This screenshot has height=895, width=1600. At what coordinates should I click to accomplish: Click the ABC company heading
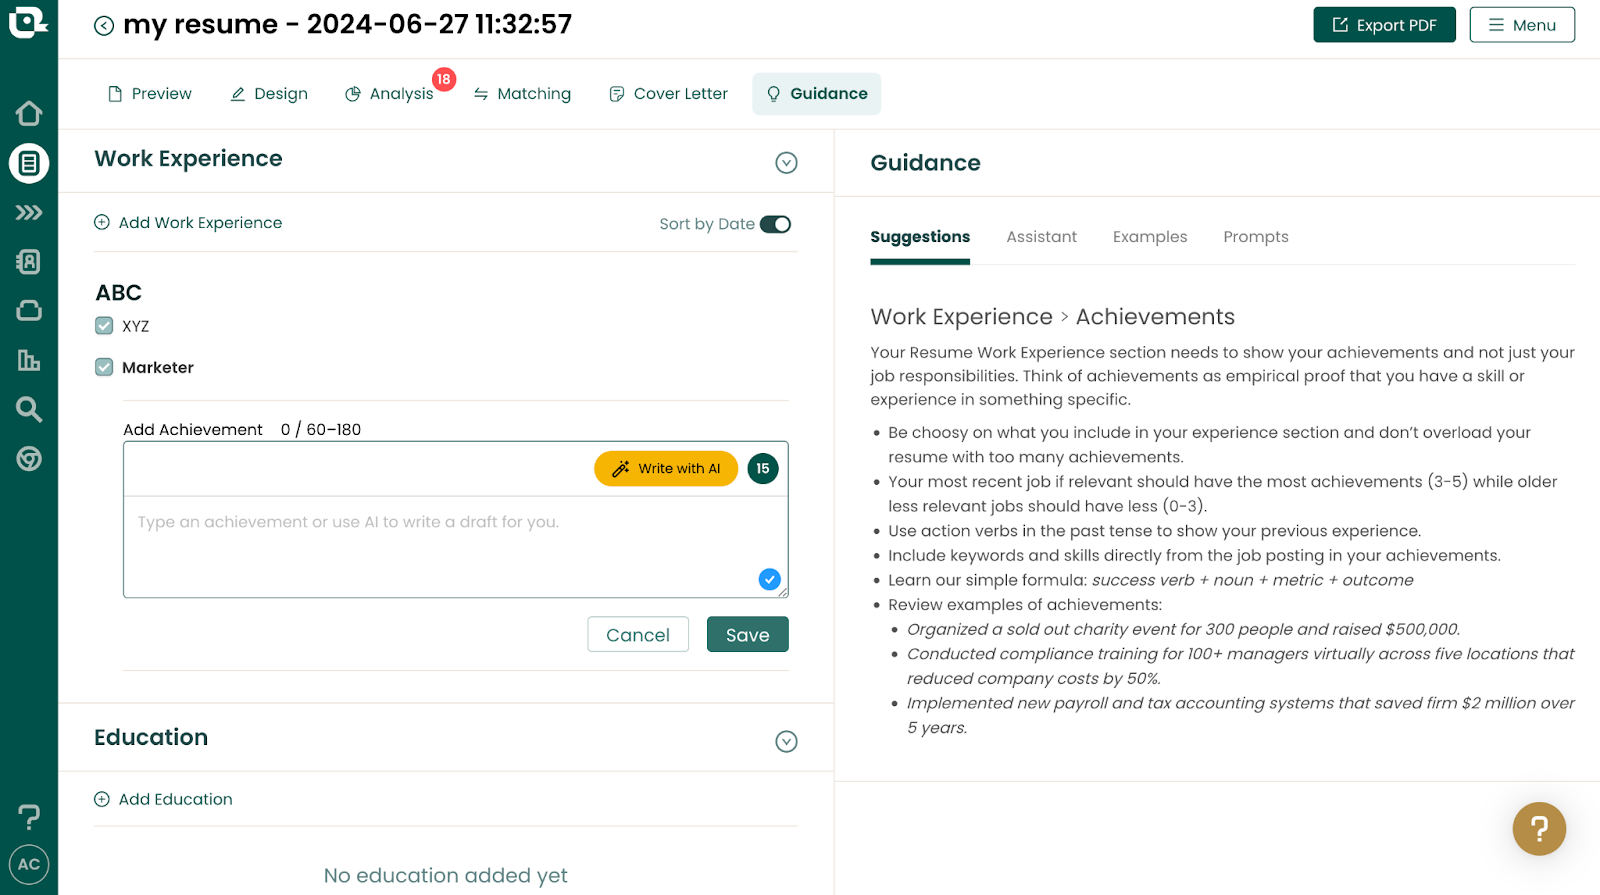tap(119, 293)
